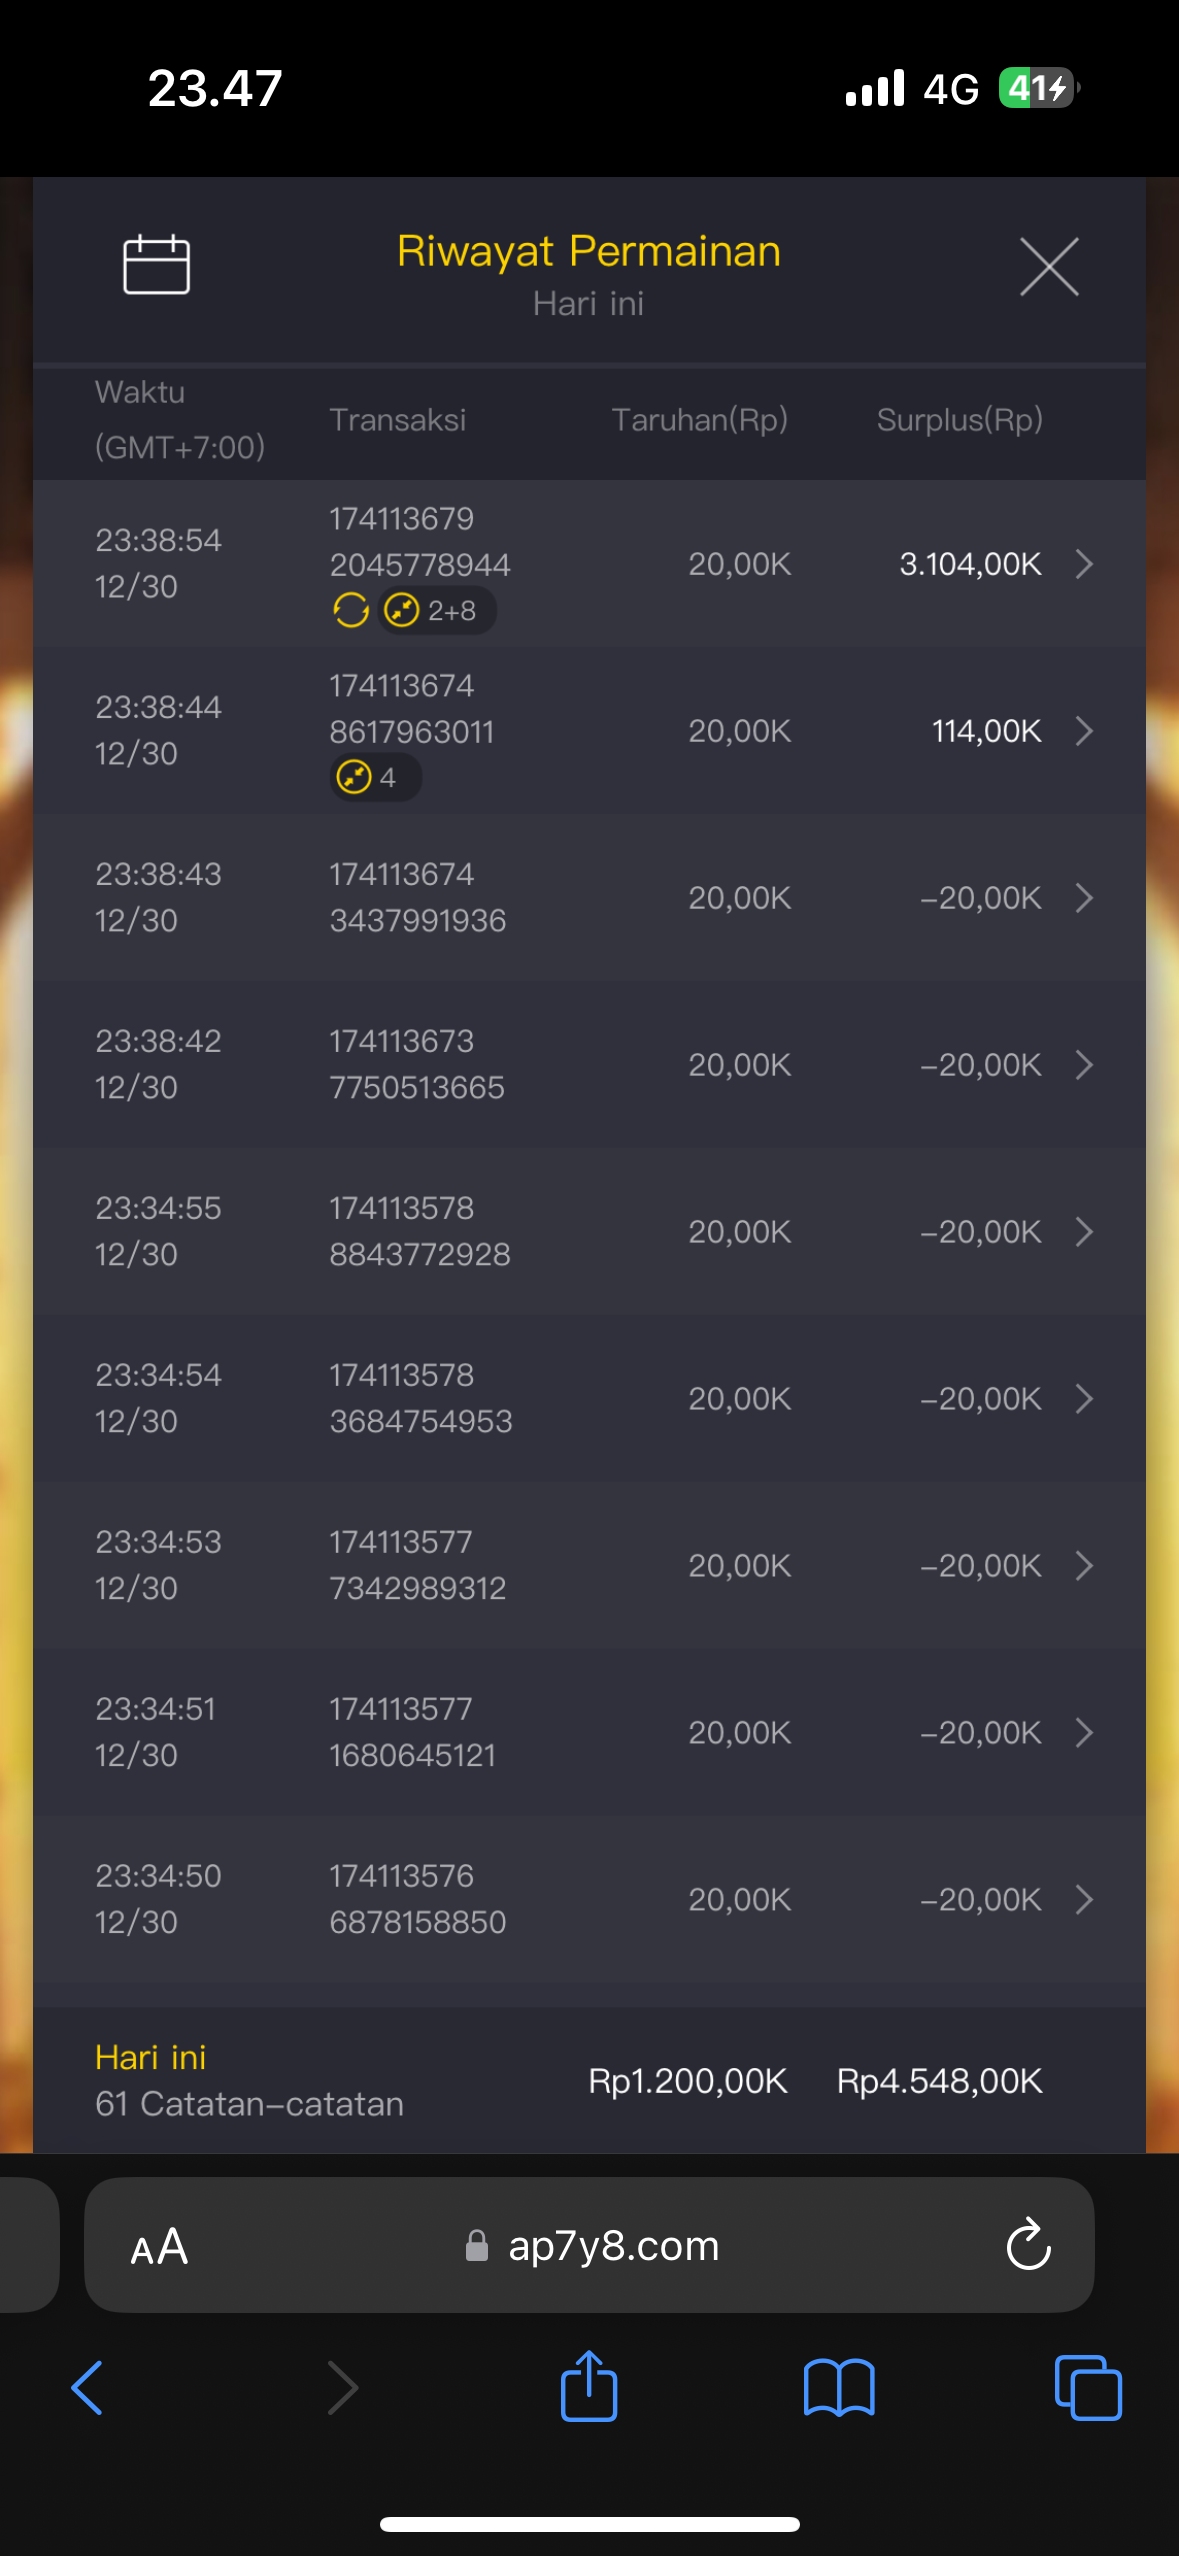Tap the AA reader text-size button

click(x=159, y=2246)
